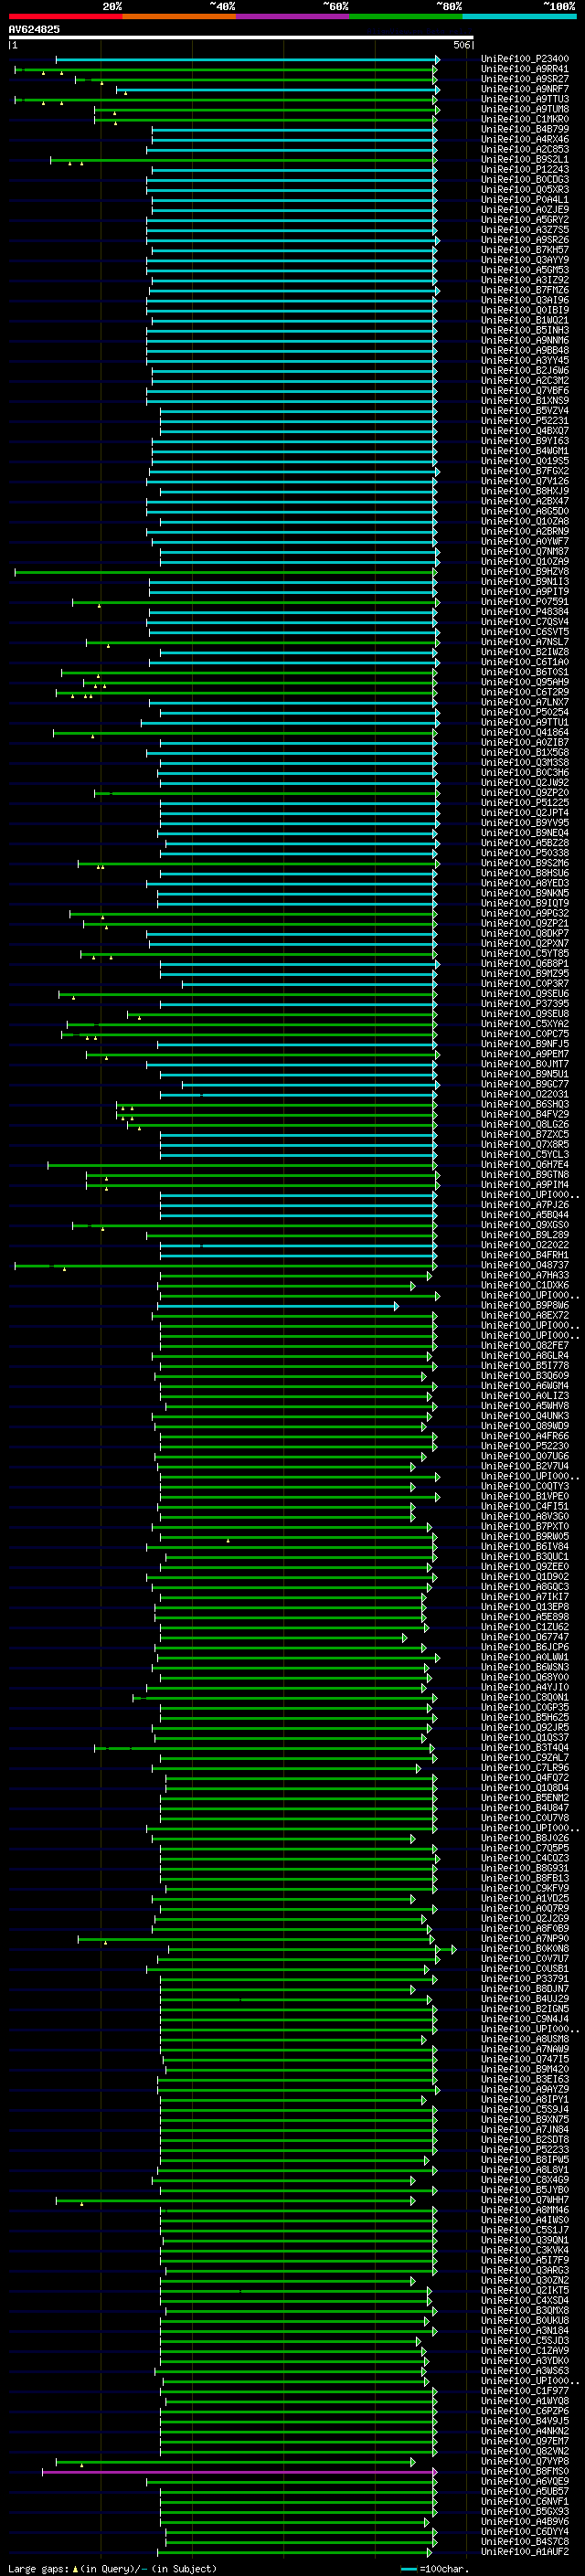Open hit UniRef100_A3Z7S5
585x2576 pixels.
[525, 230]
